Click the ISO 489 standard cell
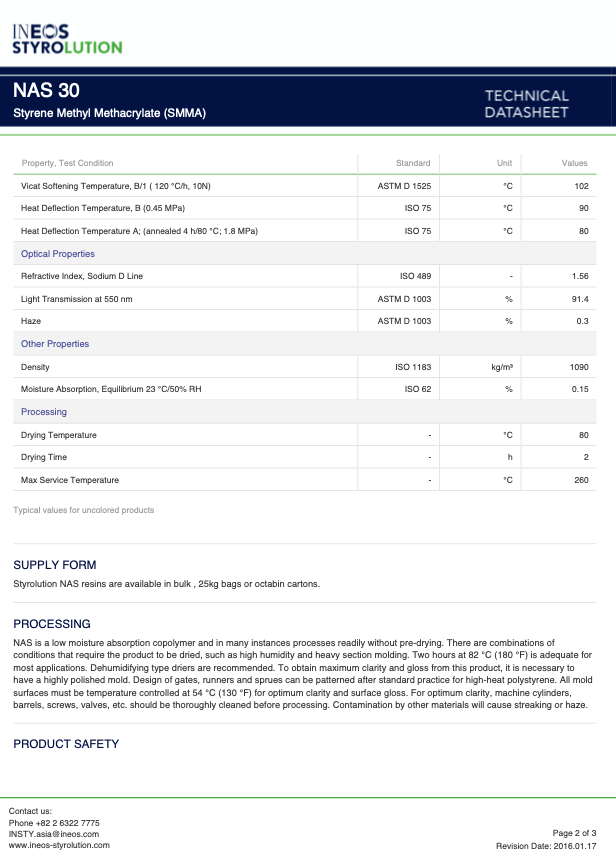Screen dimensions: 616x866 tap(415, 276)
